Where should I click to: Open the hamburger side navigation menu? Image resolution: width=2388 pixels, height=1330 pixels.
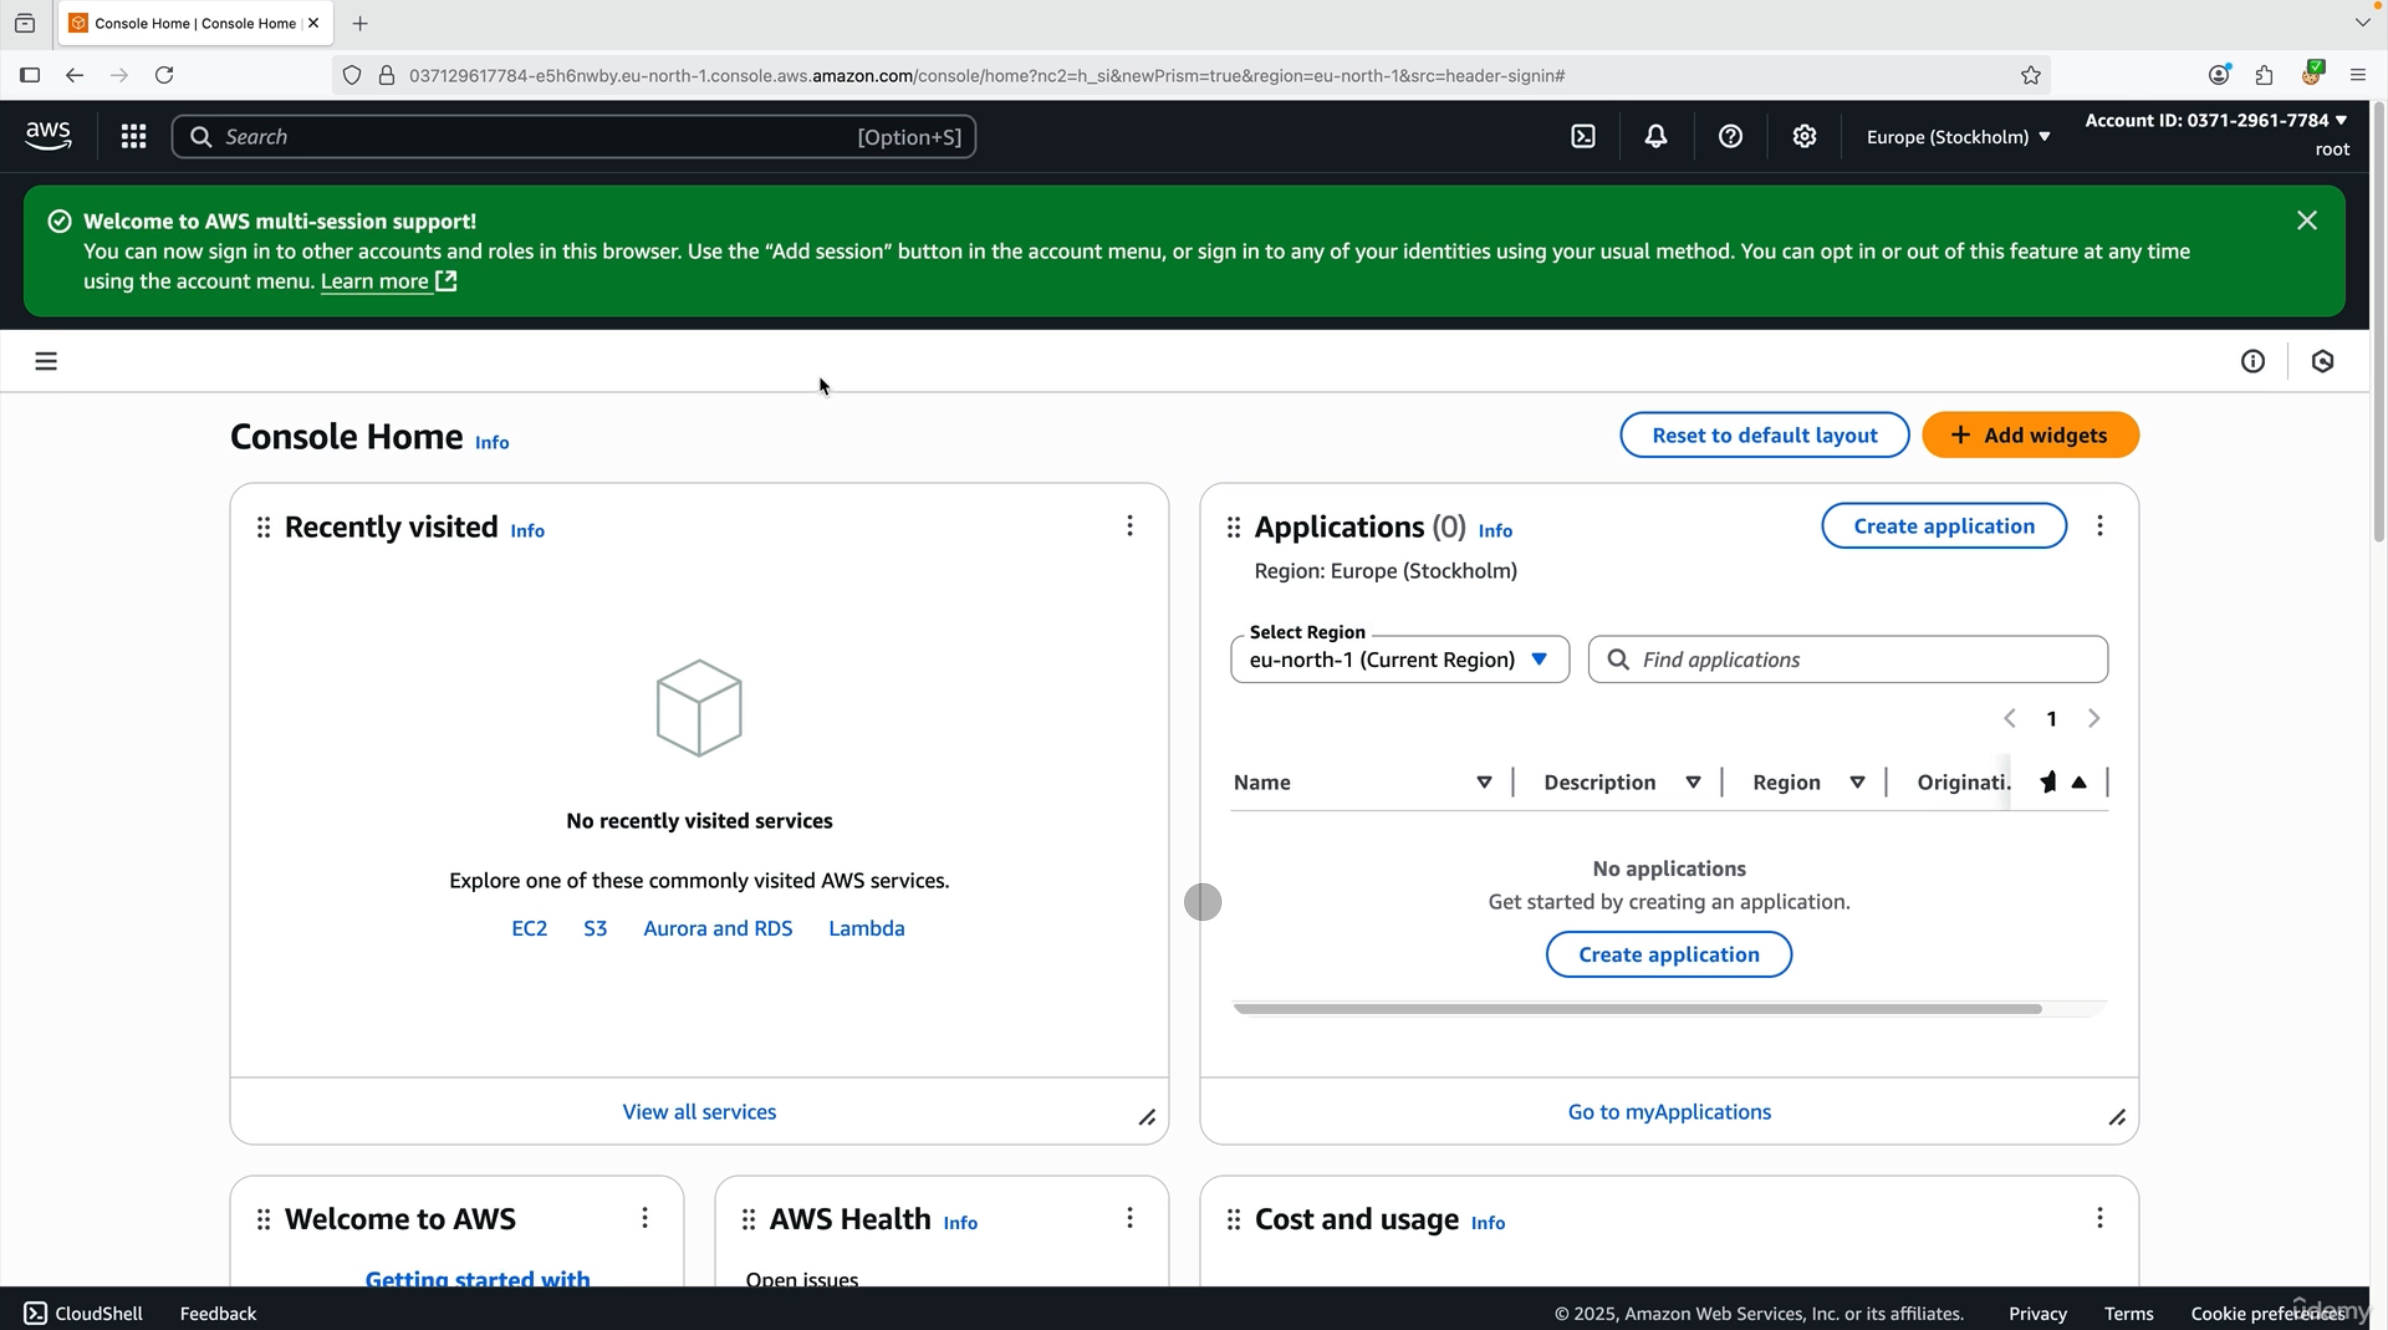pyautogui.click(x=46, y=361)
